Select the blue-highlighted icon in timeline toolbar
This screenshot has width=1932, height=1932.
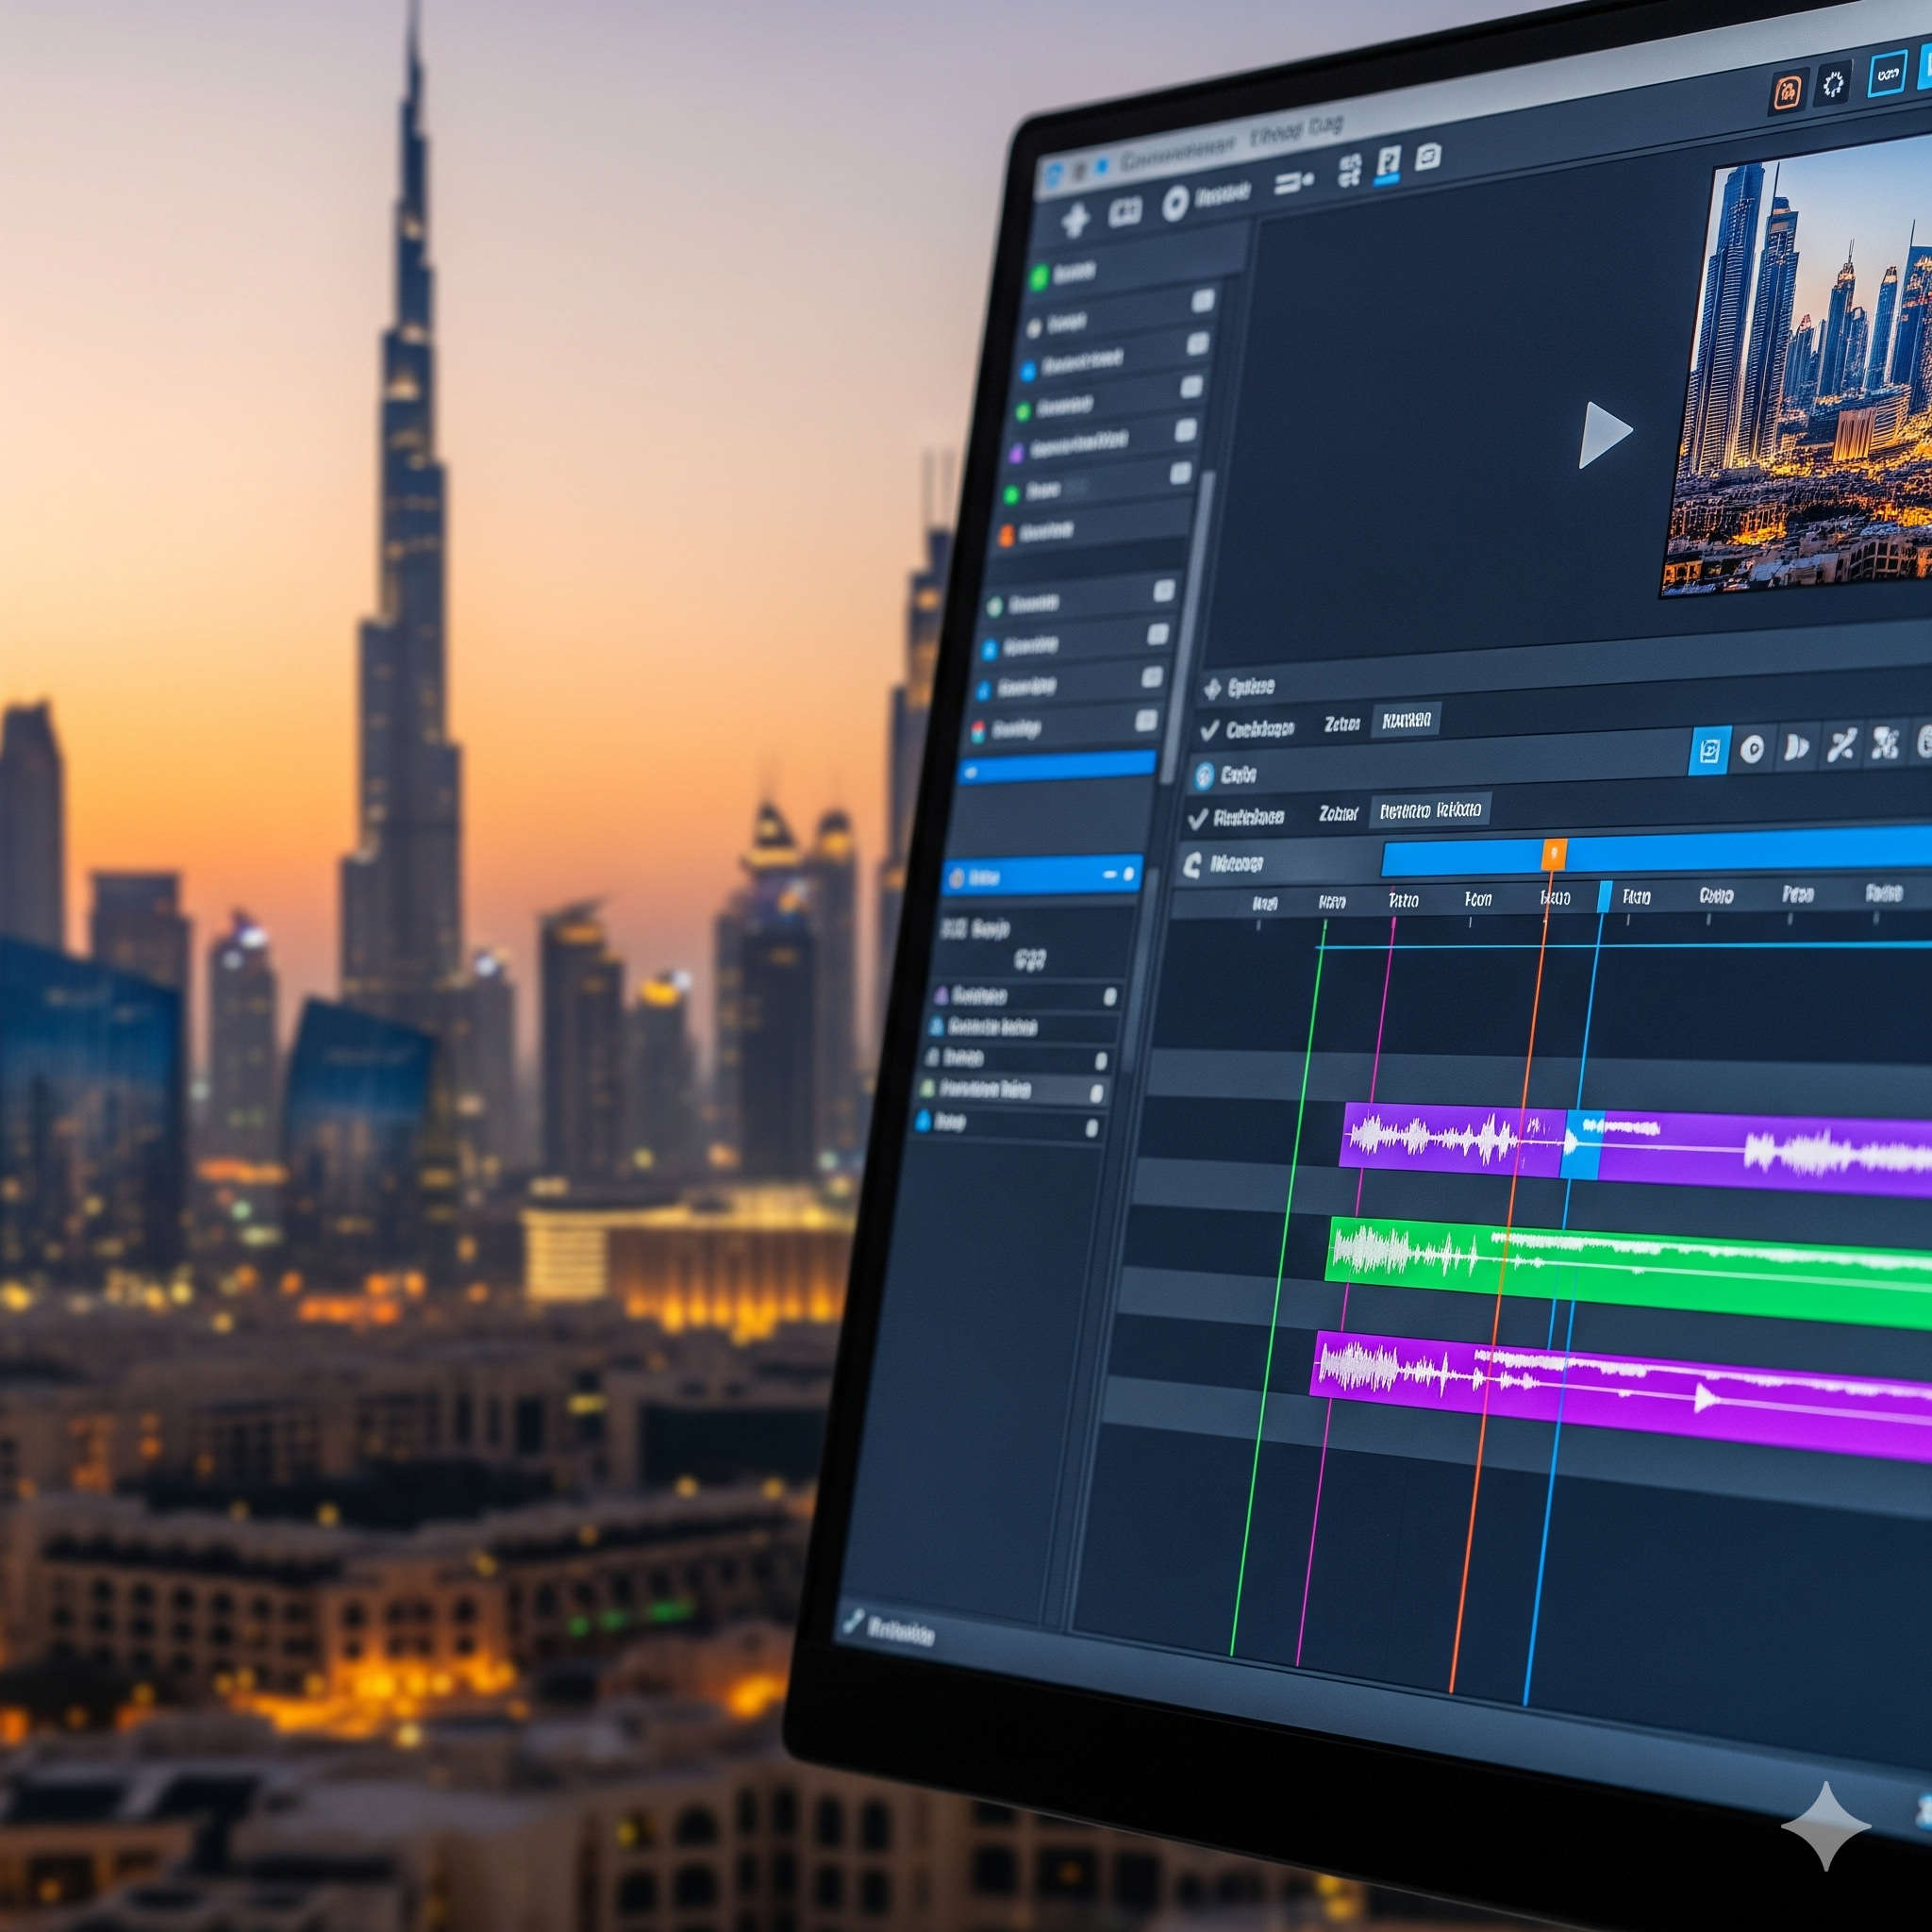point(1709,750)
